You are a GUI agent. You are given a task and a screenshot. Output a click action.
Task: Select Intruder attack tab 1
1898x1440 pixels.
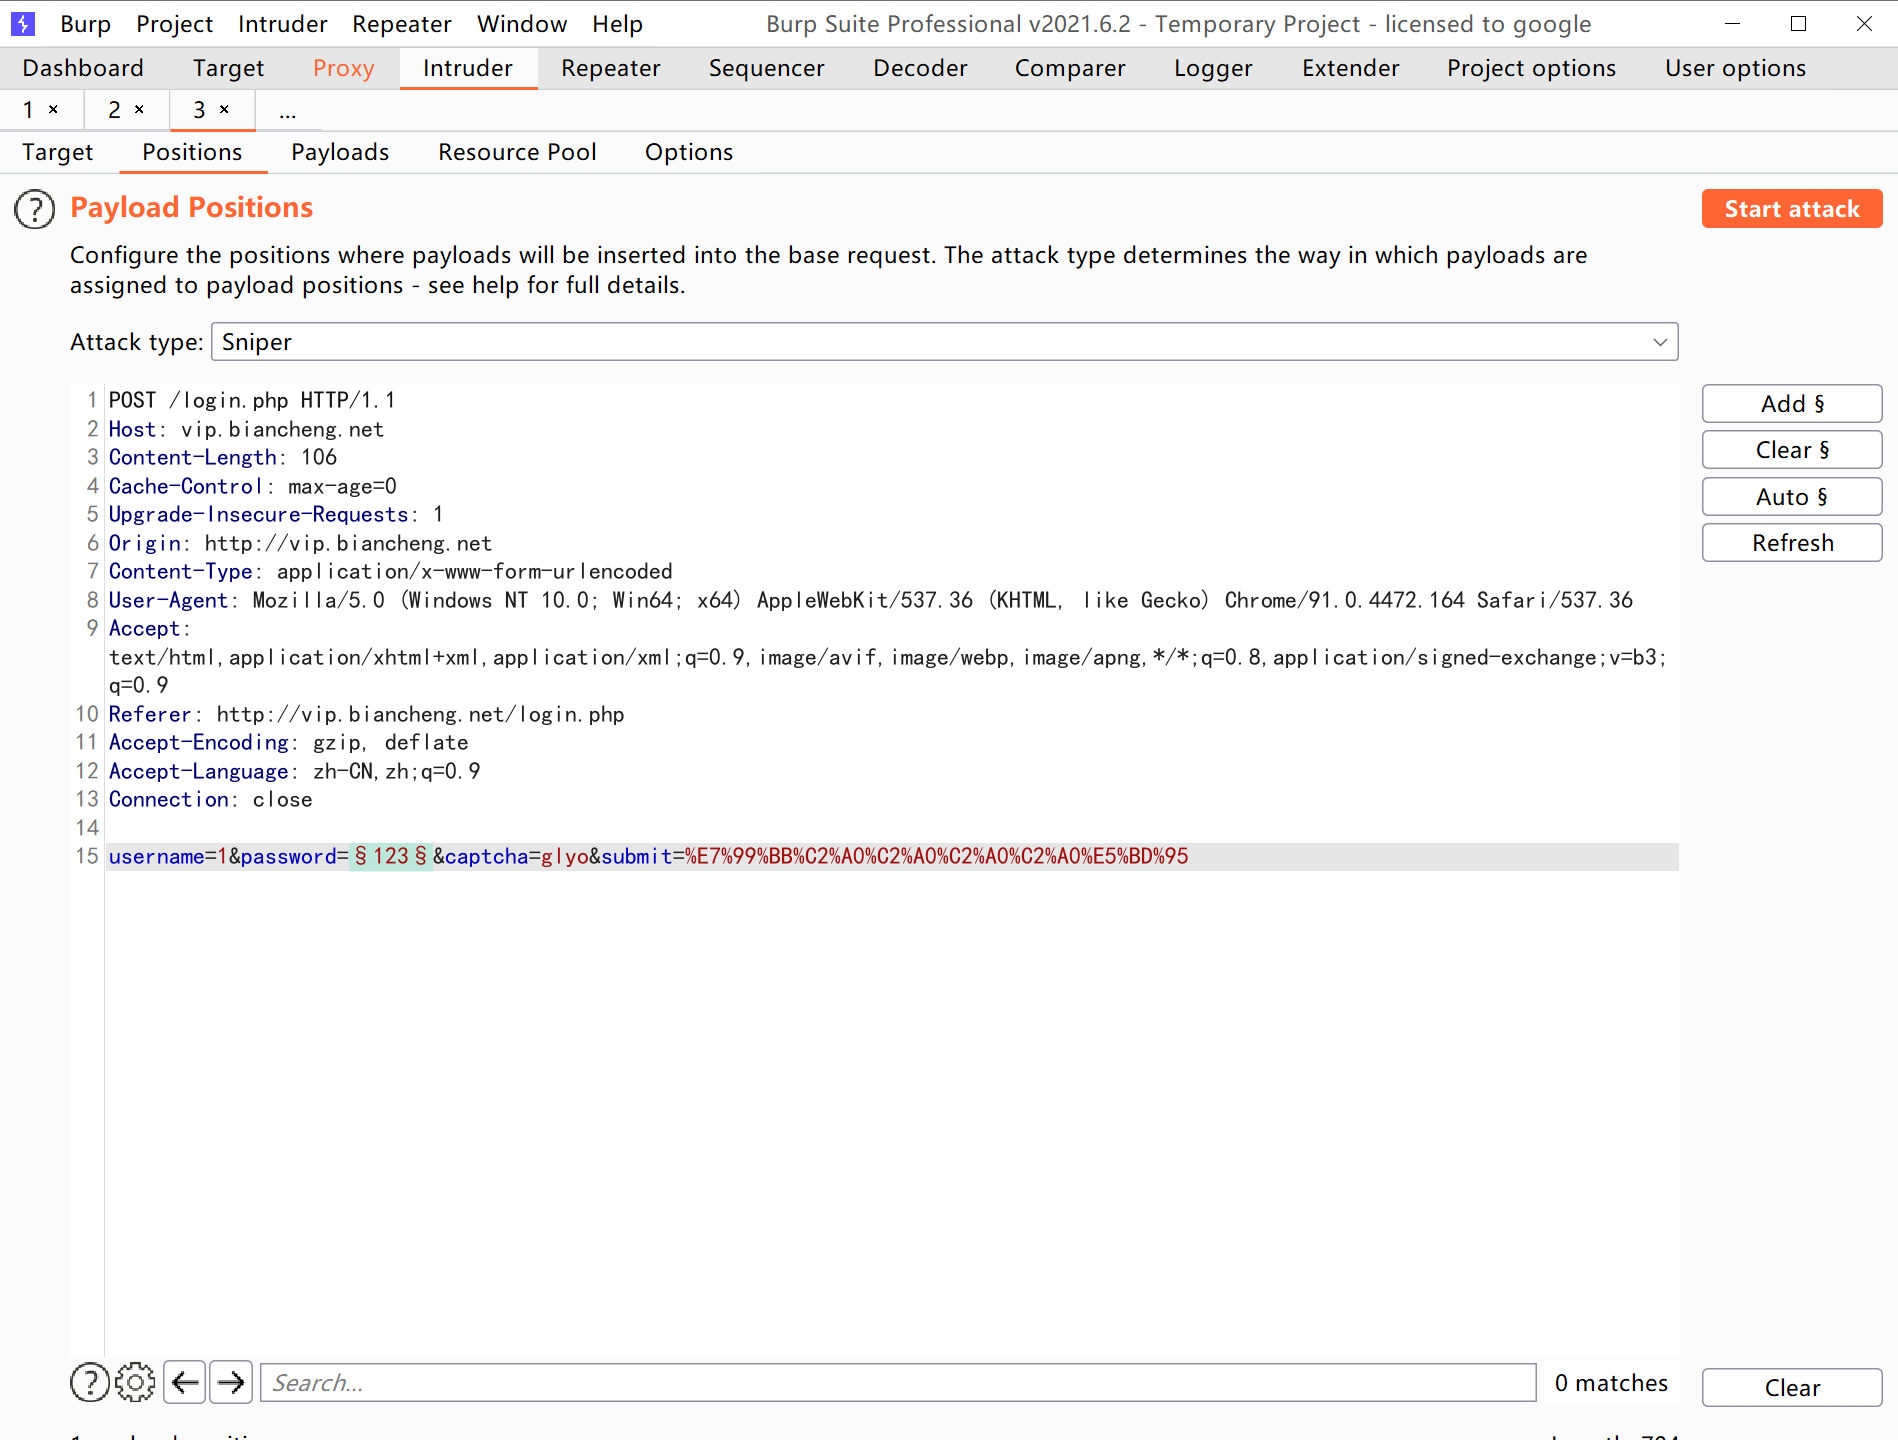[x=29, y=110]
